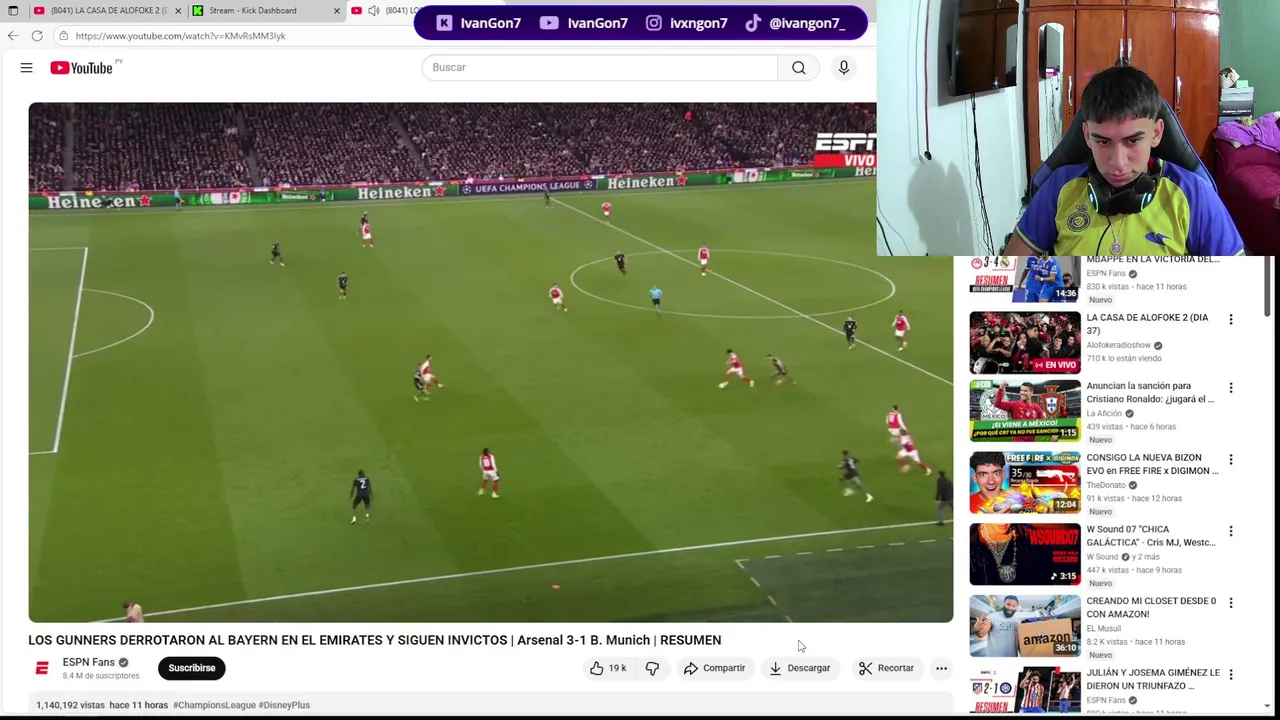
Task: Open W Sound 07 CHICA GALÁCTICA thumbnail
Action: (x=1024, y=554)
